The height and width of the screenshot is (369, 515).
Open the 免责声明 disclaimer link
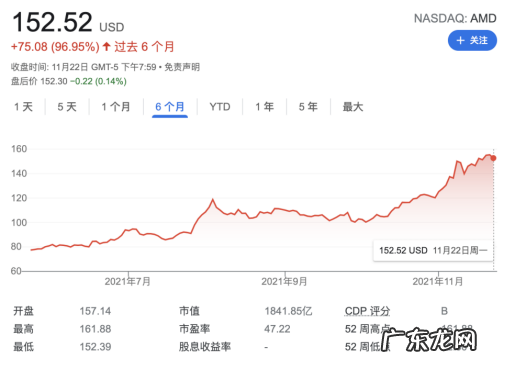pyautogui.click(x=182, y=67)
